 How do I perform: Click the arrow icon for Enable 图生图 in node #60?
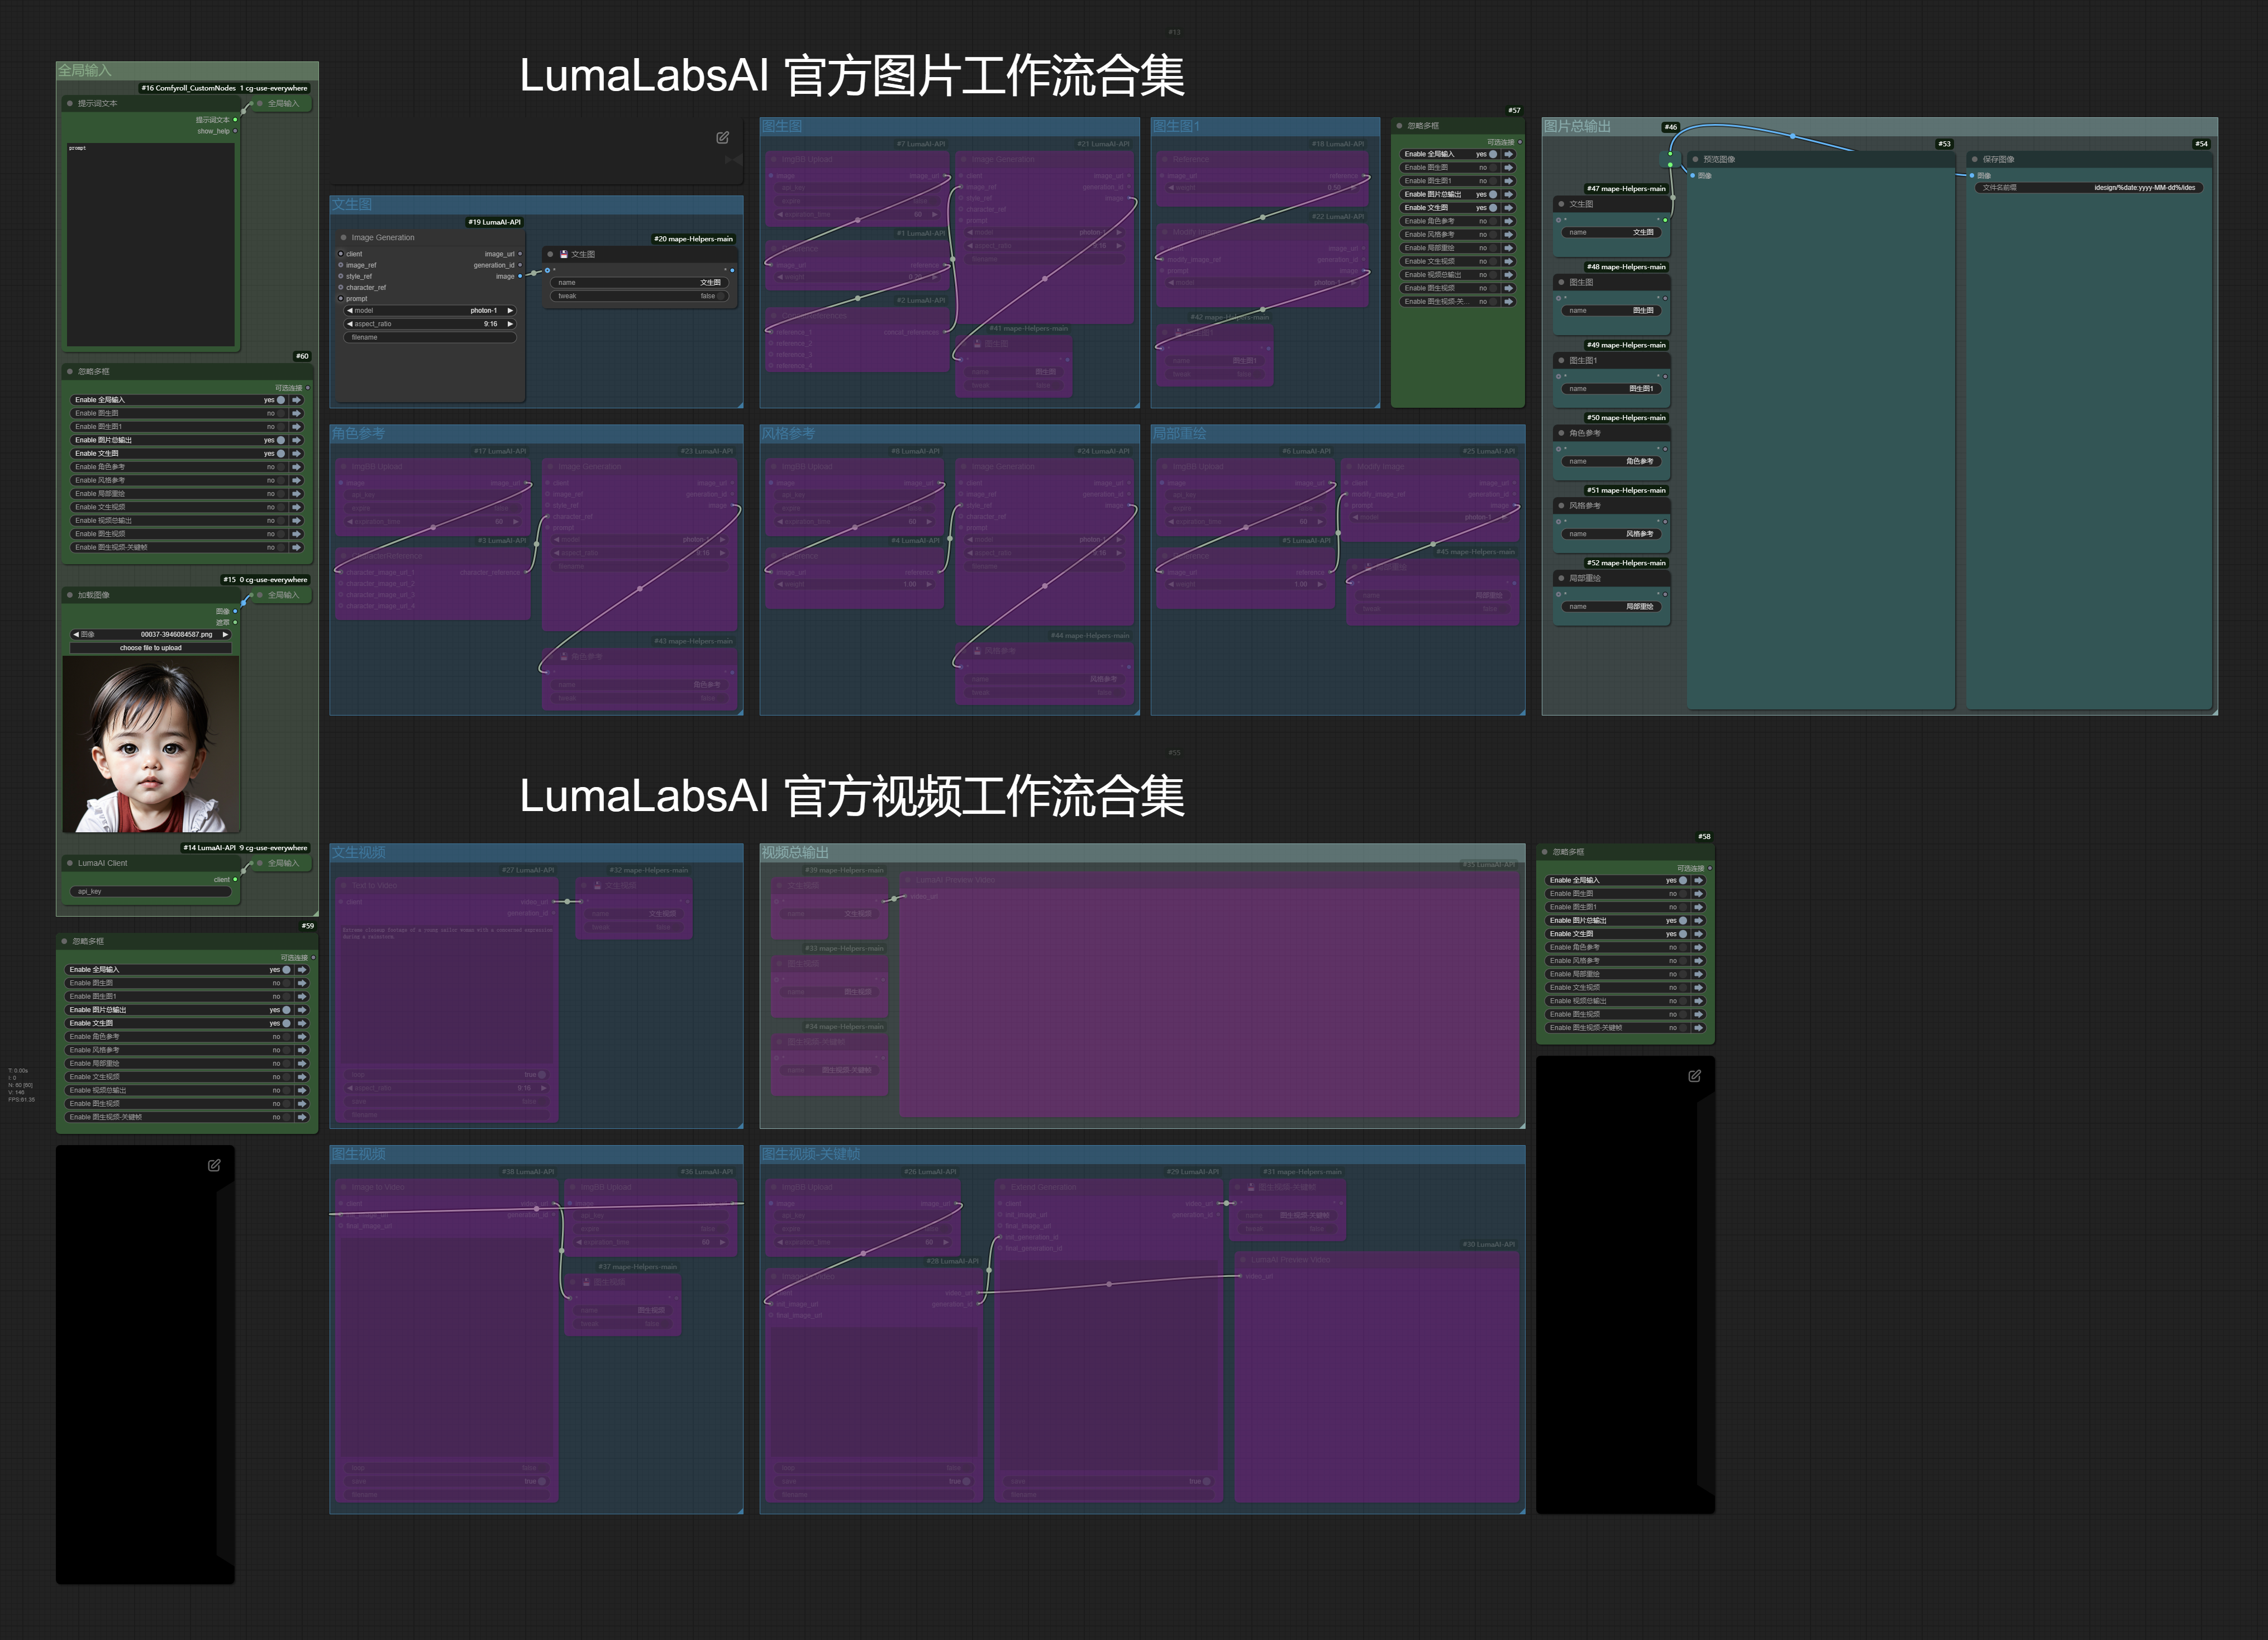click(297, 413)
